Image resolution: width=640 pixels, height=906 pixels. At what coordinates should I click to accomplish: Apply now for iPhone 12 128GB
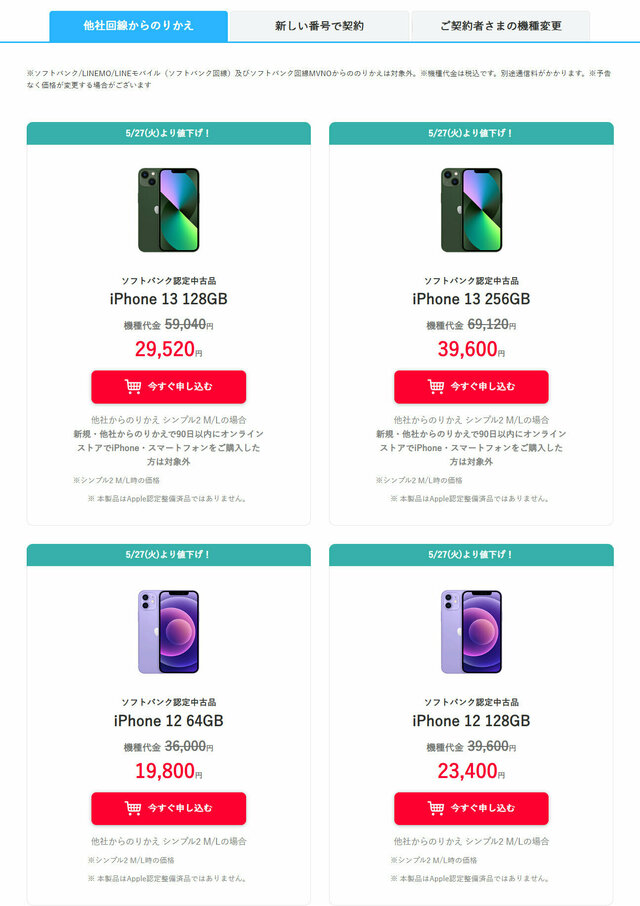[471, 808]
